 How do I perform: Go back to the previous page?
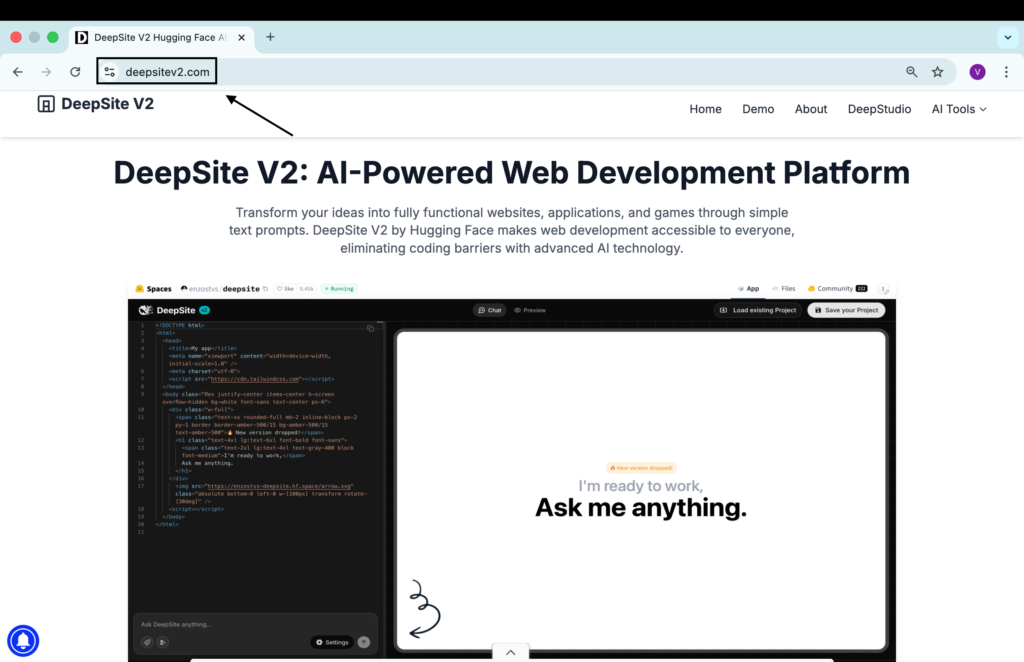point(18,72)
